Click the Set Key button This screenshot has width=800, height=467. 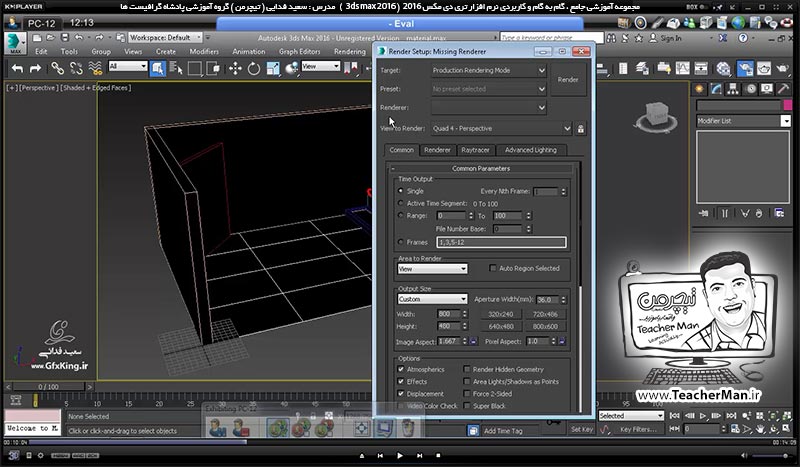582,429
